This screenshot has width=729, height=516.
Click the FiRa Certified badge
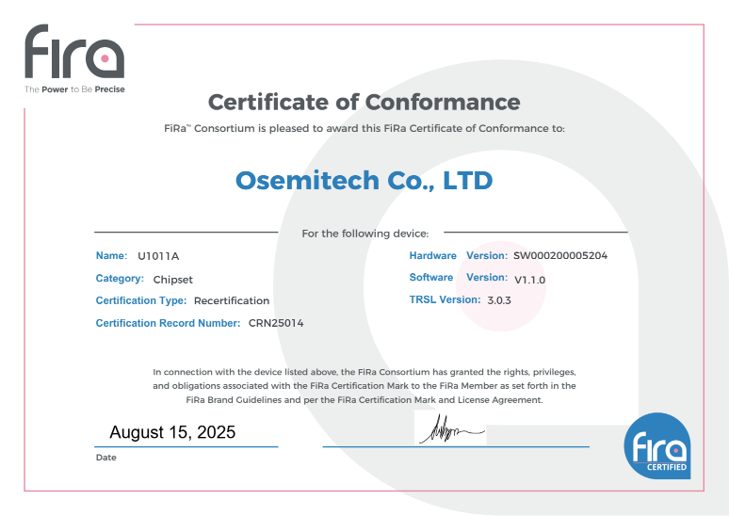(657, 446)
